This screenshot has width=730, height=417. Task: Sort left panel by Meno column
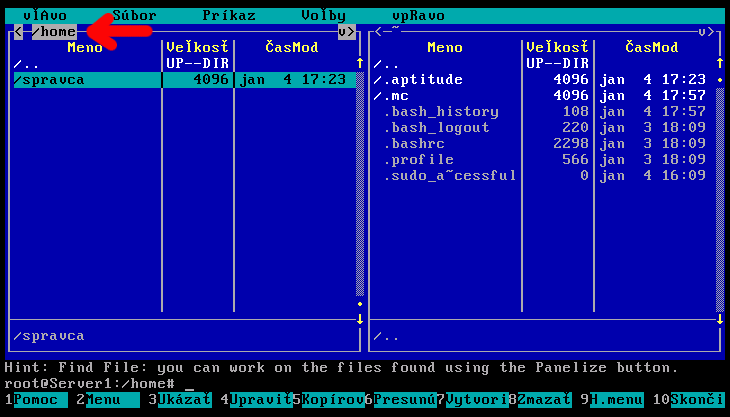point(85,47)
